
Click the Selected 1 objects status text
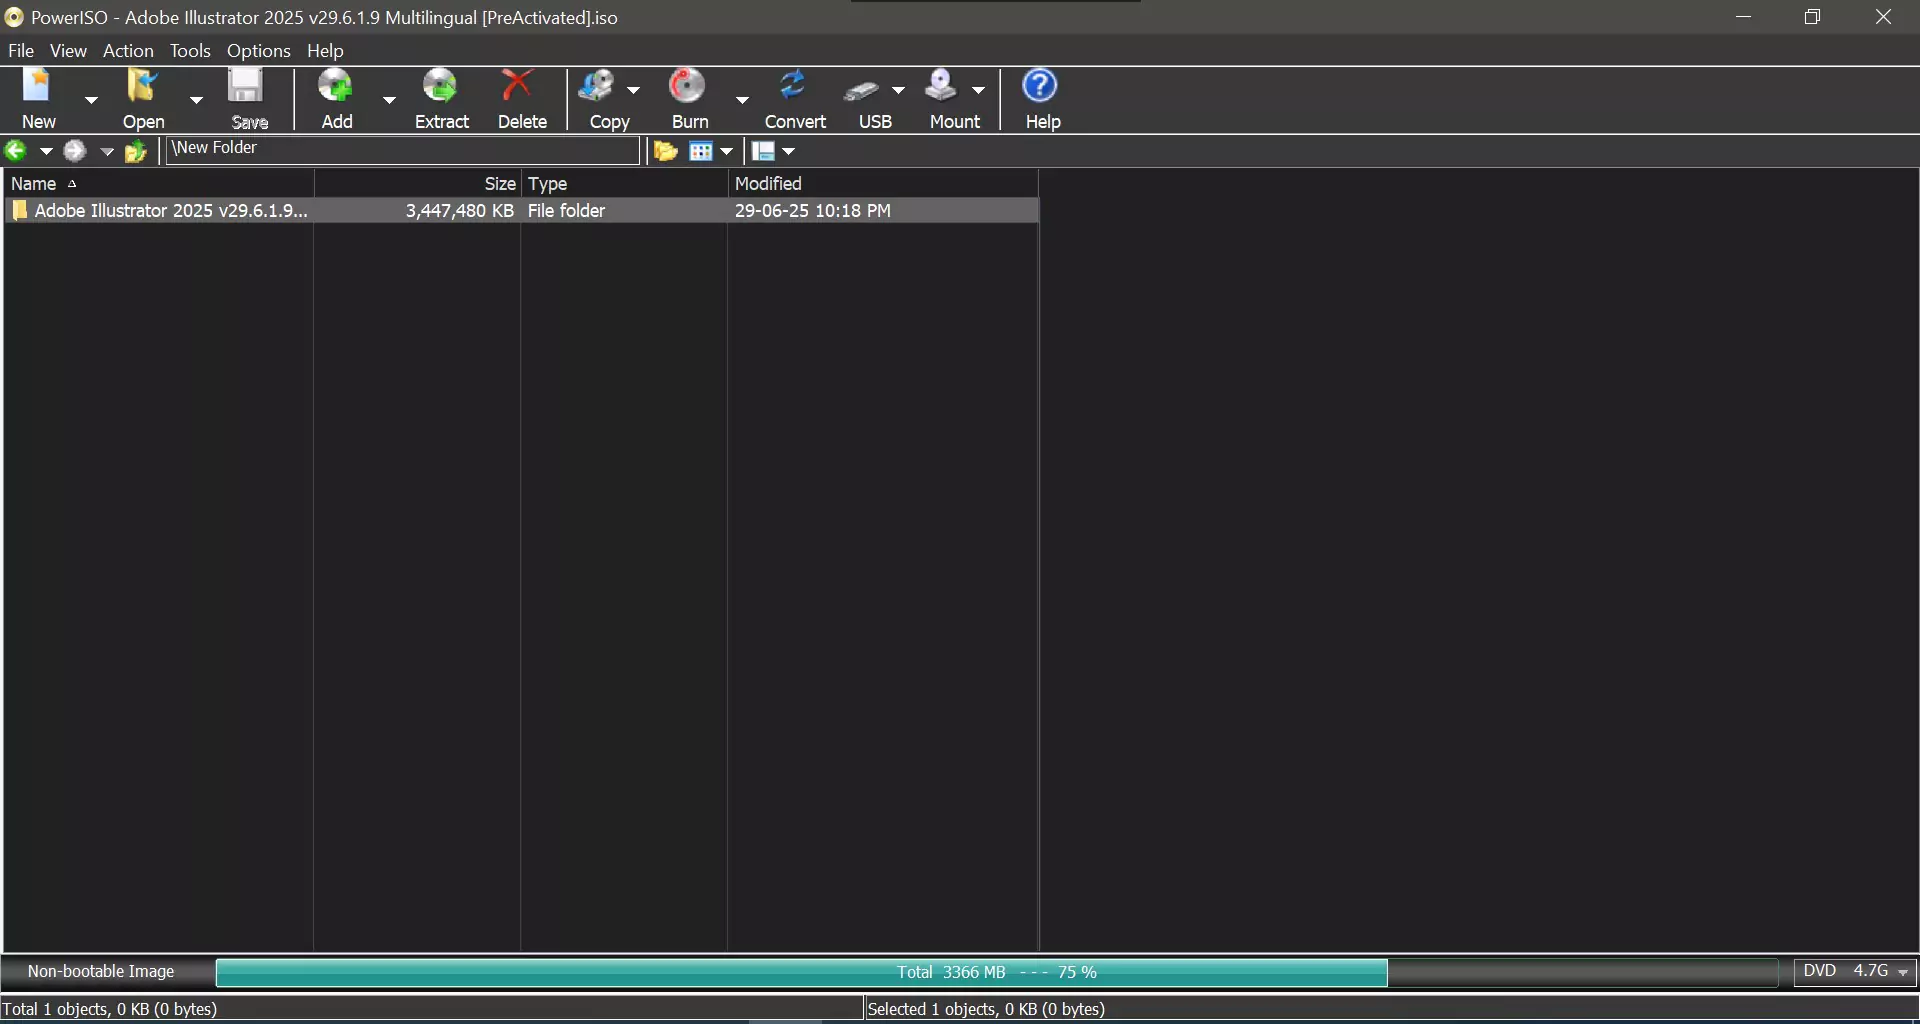[x=986, y=1009]
